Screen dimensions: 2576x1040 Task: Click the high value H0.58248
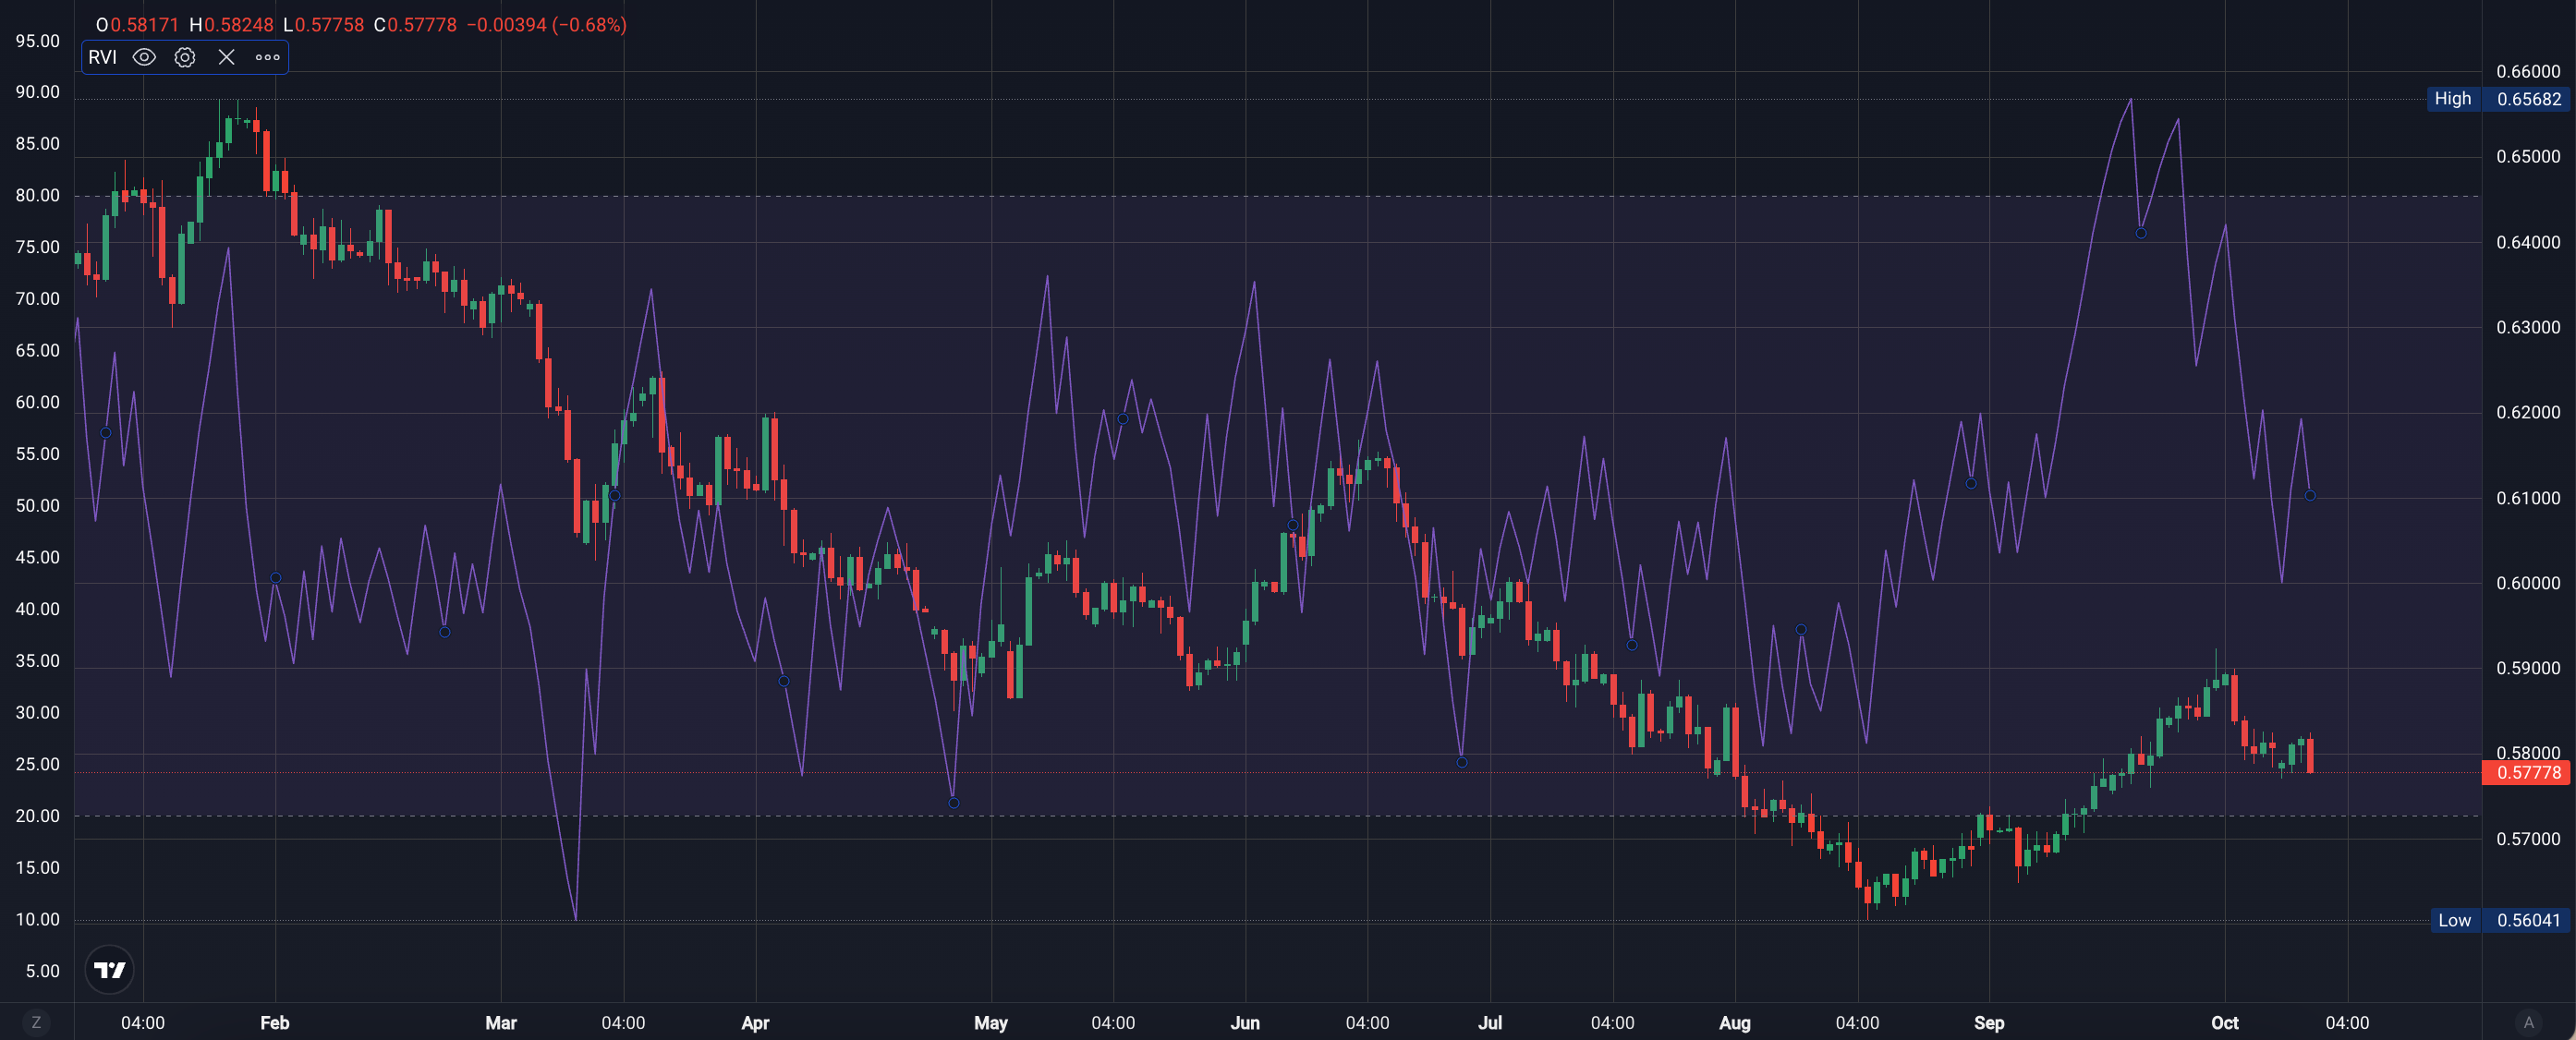click(x=231, y=25)
